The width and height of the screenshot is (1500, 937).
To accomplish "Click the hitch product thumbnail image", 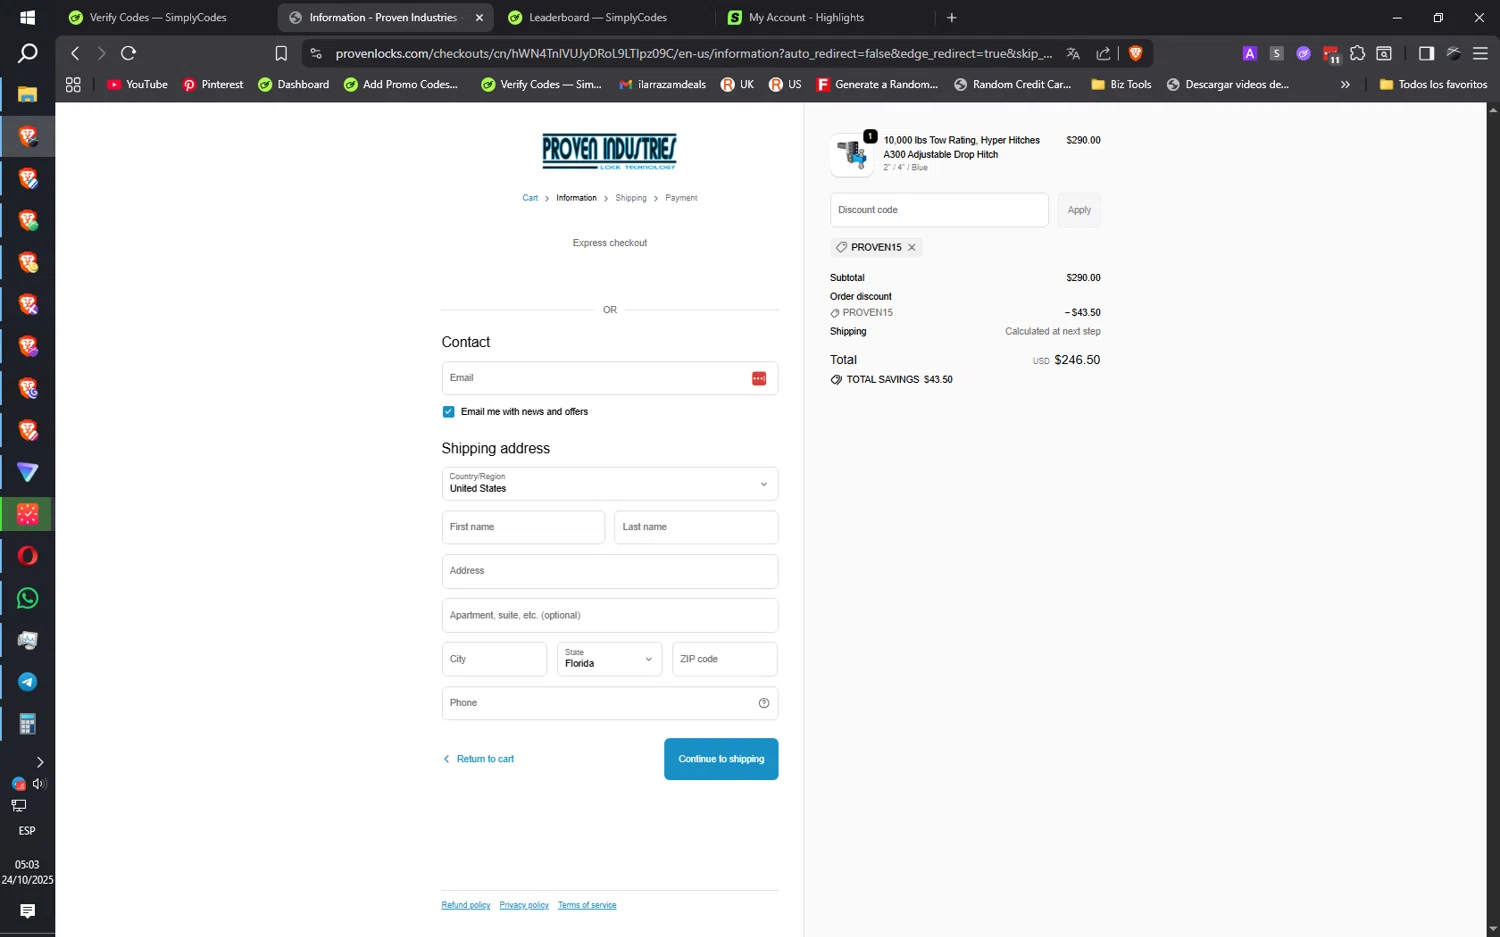I will pos(852,155).
